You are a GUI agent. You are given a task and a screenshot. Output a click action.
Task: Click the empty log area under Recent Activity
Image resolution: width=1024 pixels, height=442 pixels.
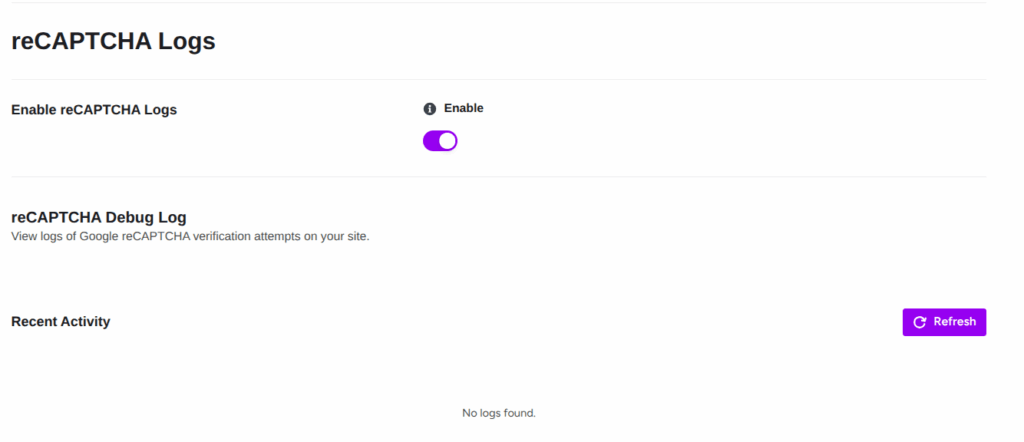pos(499,392)
